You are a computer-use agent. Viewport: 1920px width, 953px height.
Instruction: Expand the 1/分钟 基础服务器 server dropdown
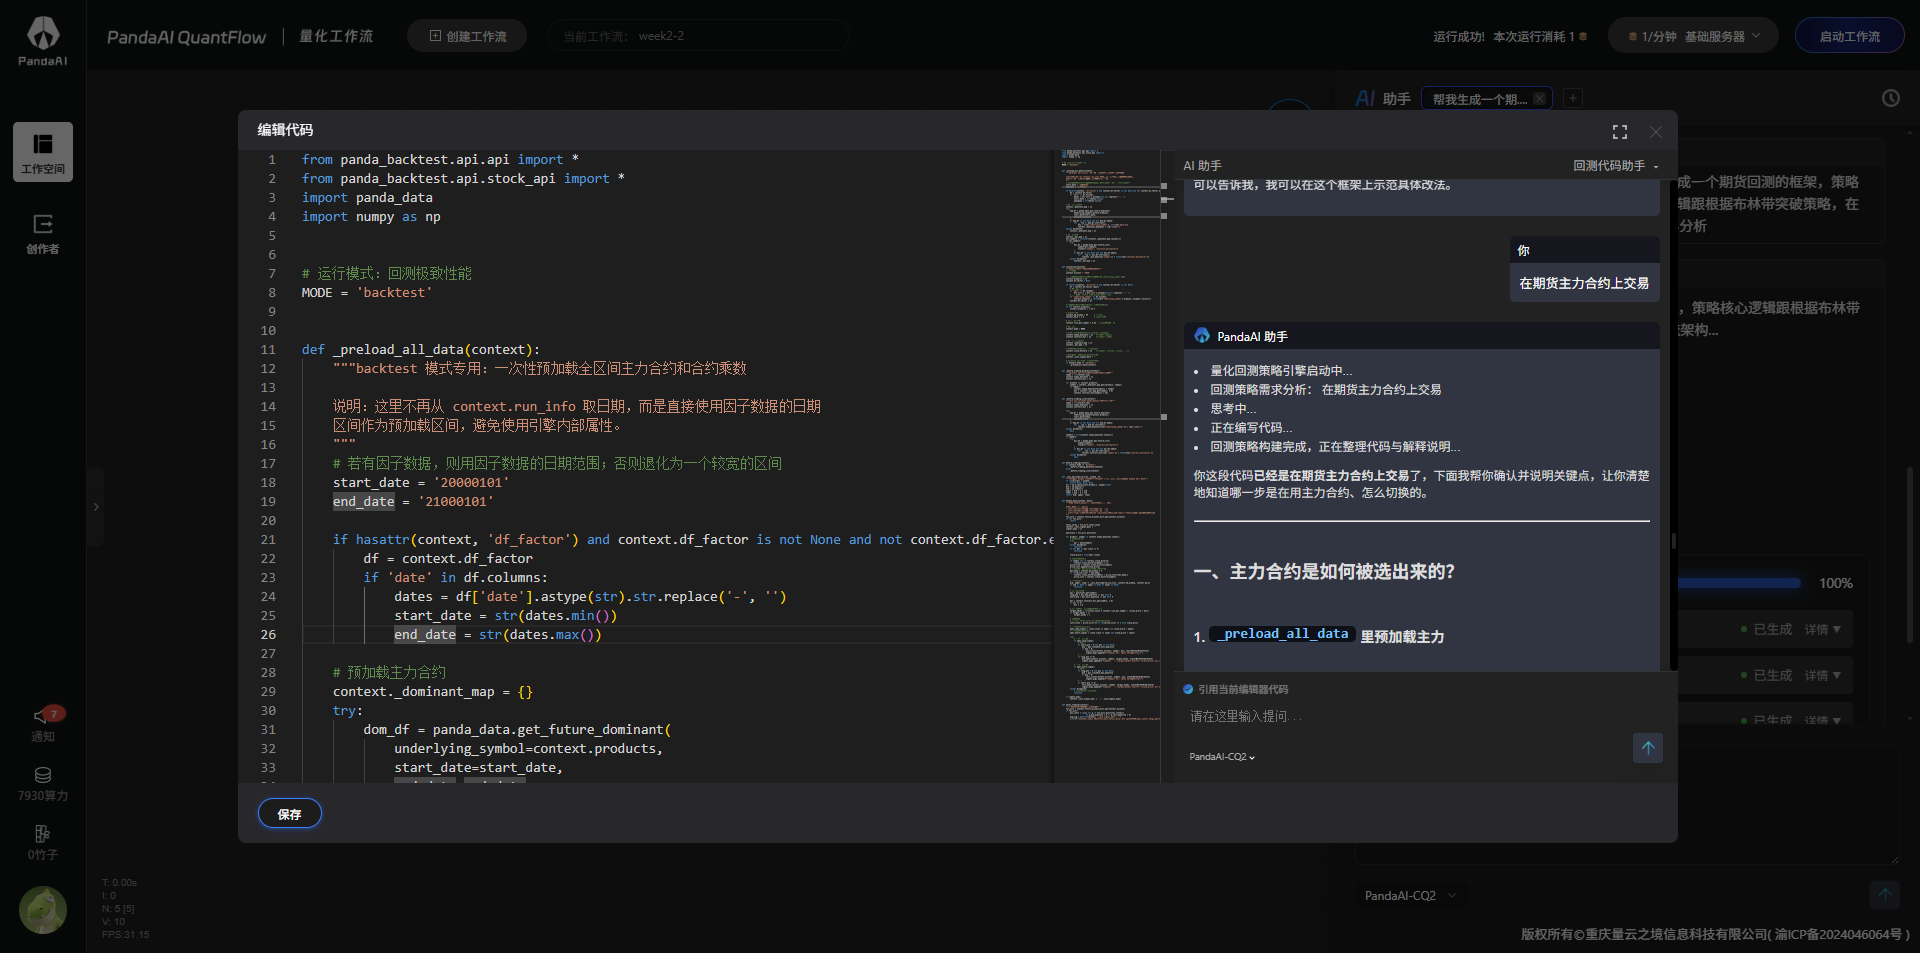coord(1693,36)
